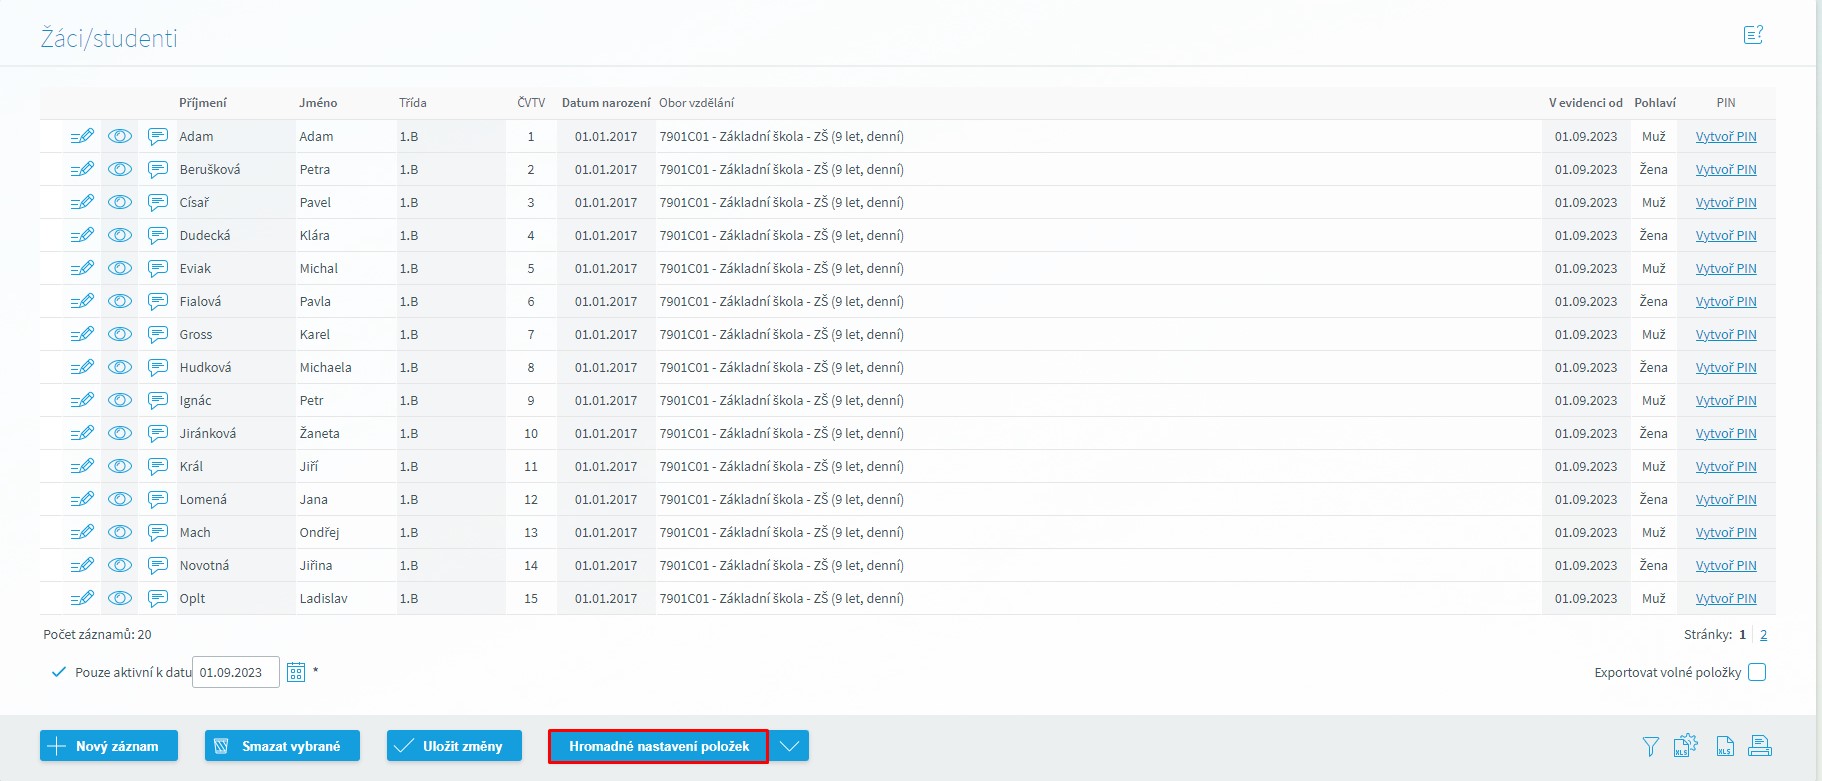Create PIN for Král Jiří
Image resolution: width=1822 pixels, height=781 pixels.
[1726, 466]
